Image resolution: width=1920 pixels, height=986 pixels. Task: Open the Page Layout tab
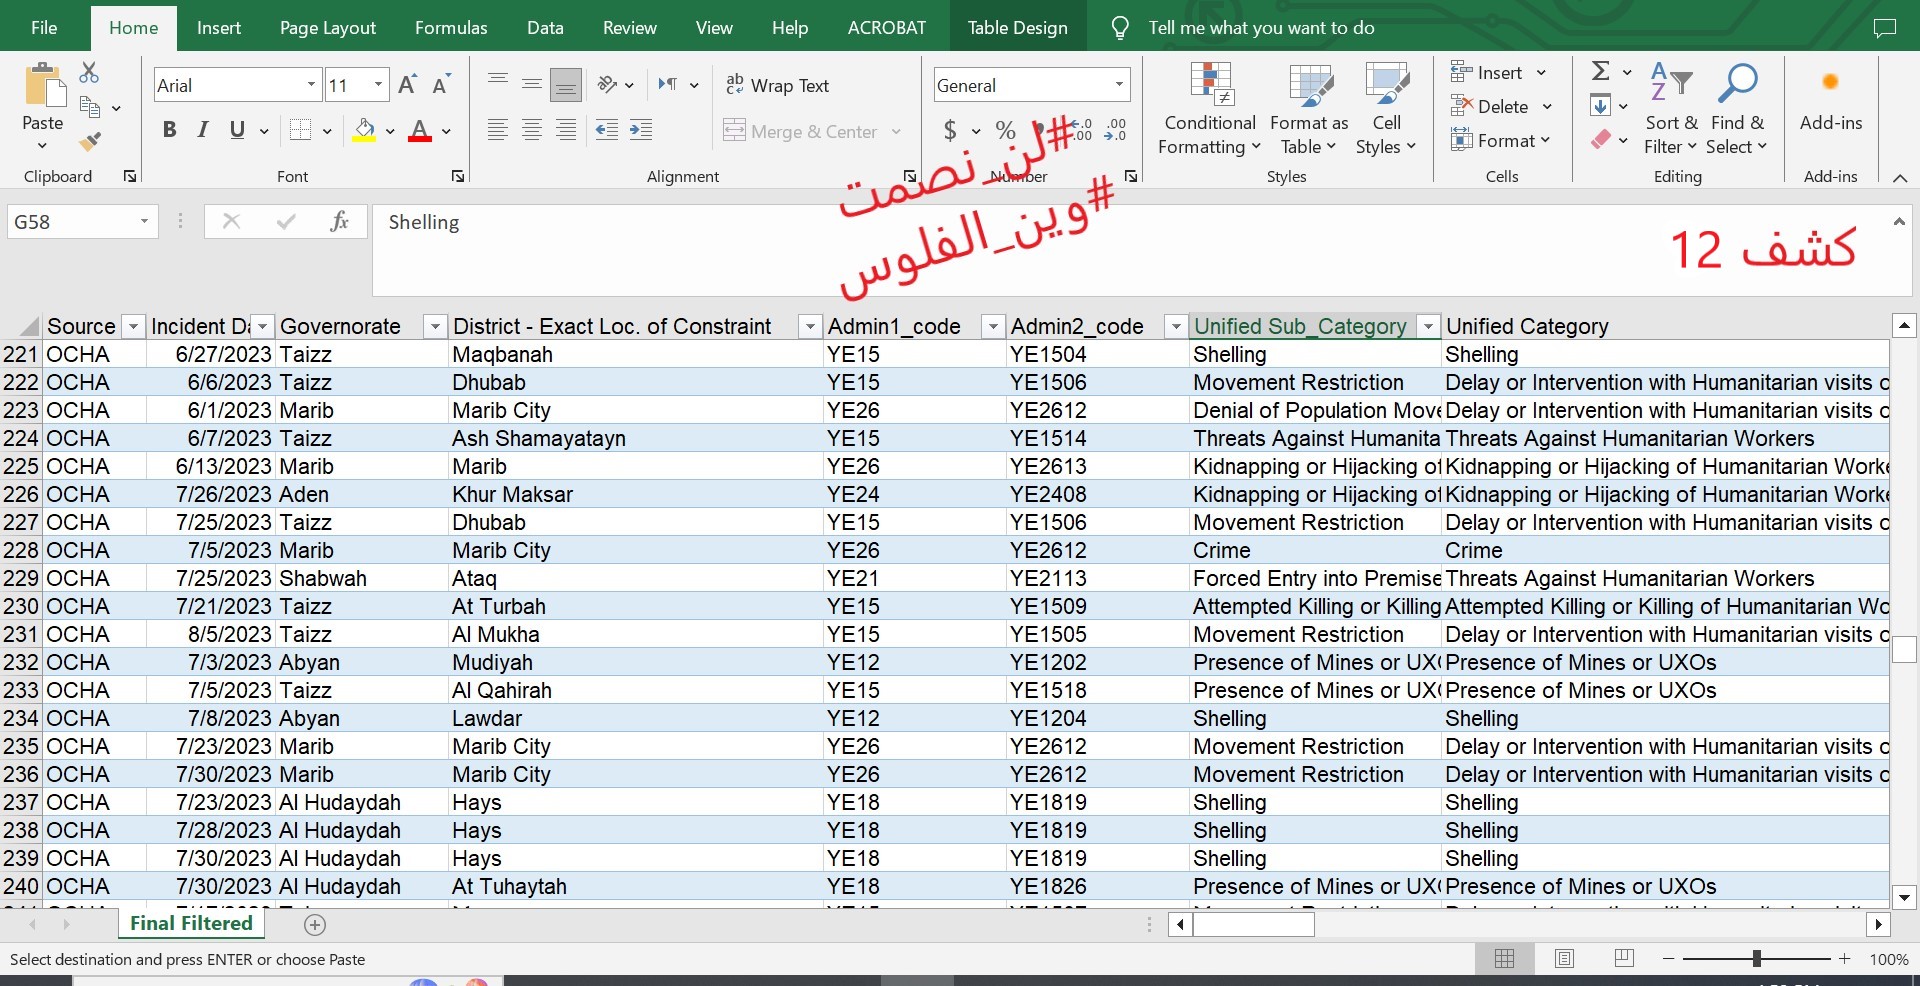click(328, 28)
